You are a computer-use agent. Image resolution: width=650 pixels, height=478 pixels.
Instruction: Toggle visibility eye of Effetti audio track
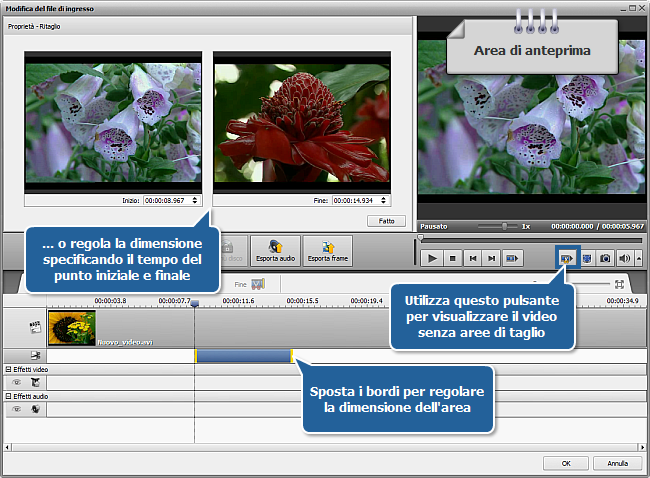click(16, 409)
